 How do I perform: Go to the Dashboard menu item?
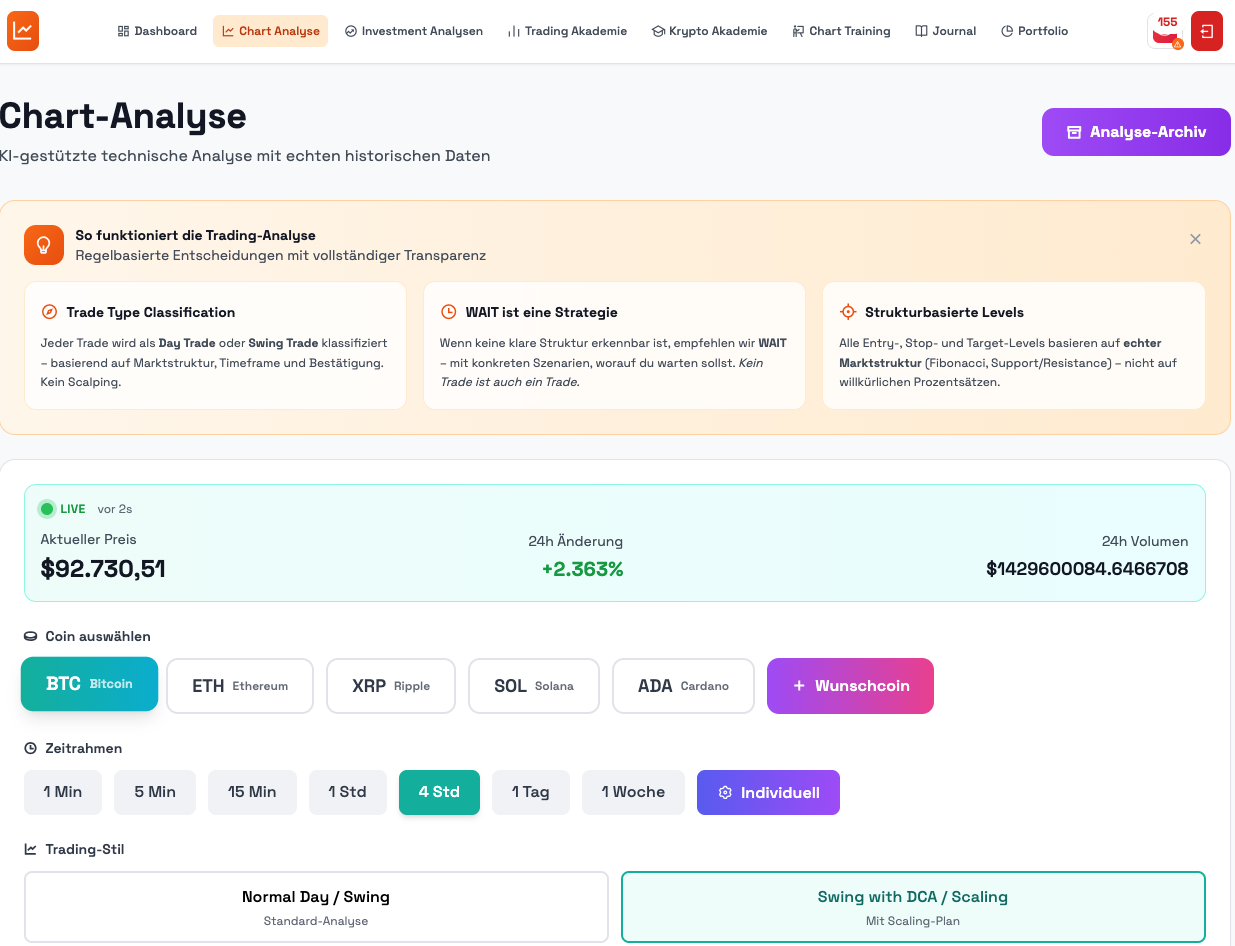157,31
